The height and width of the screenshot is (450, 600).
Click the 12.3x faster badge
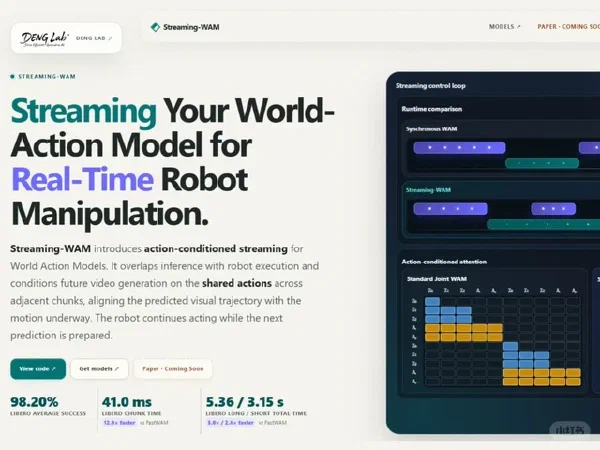click(119, 423)
